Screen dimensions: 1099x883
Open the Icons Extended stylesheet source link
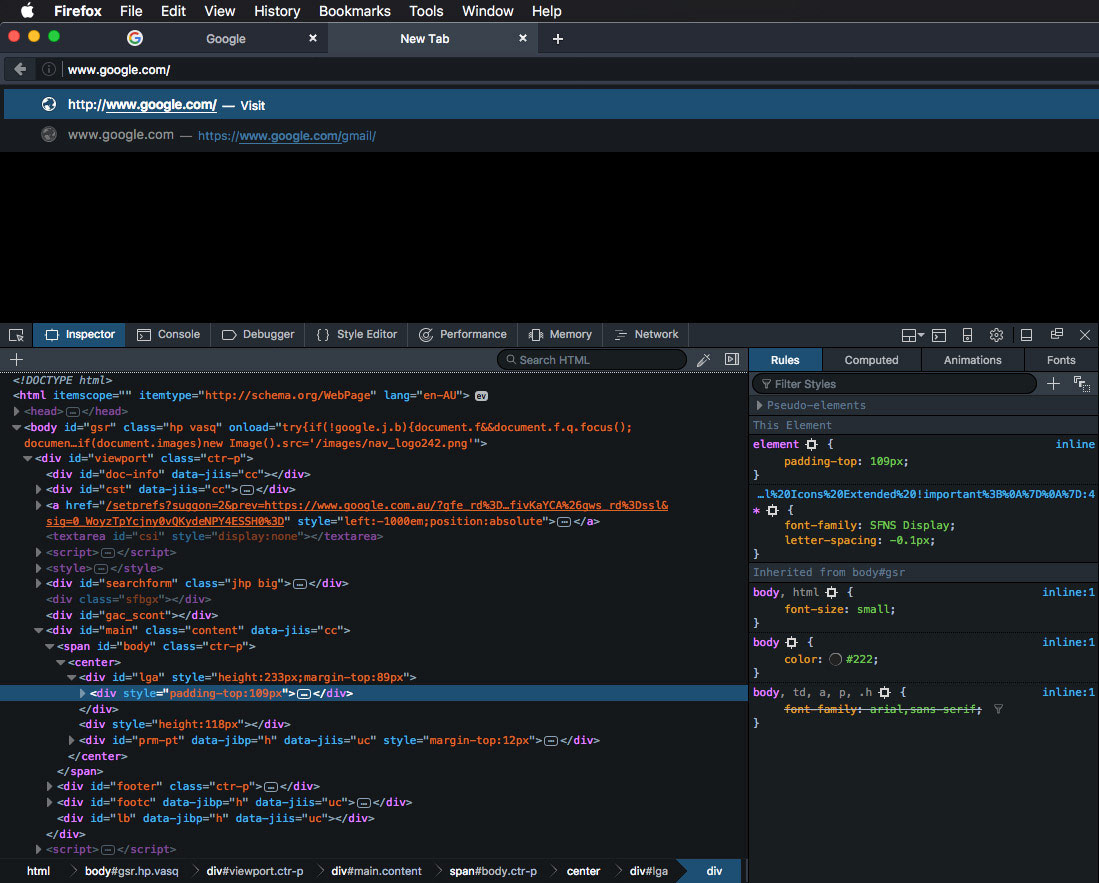[925, 494]
